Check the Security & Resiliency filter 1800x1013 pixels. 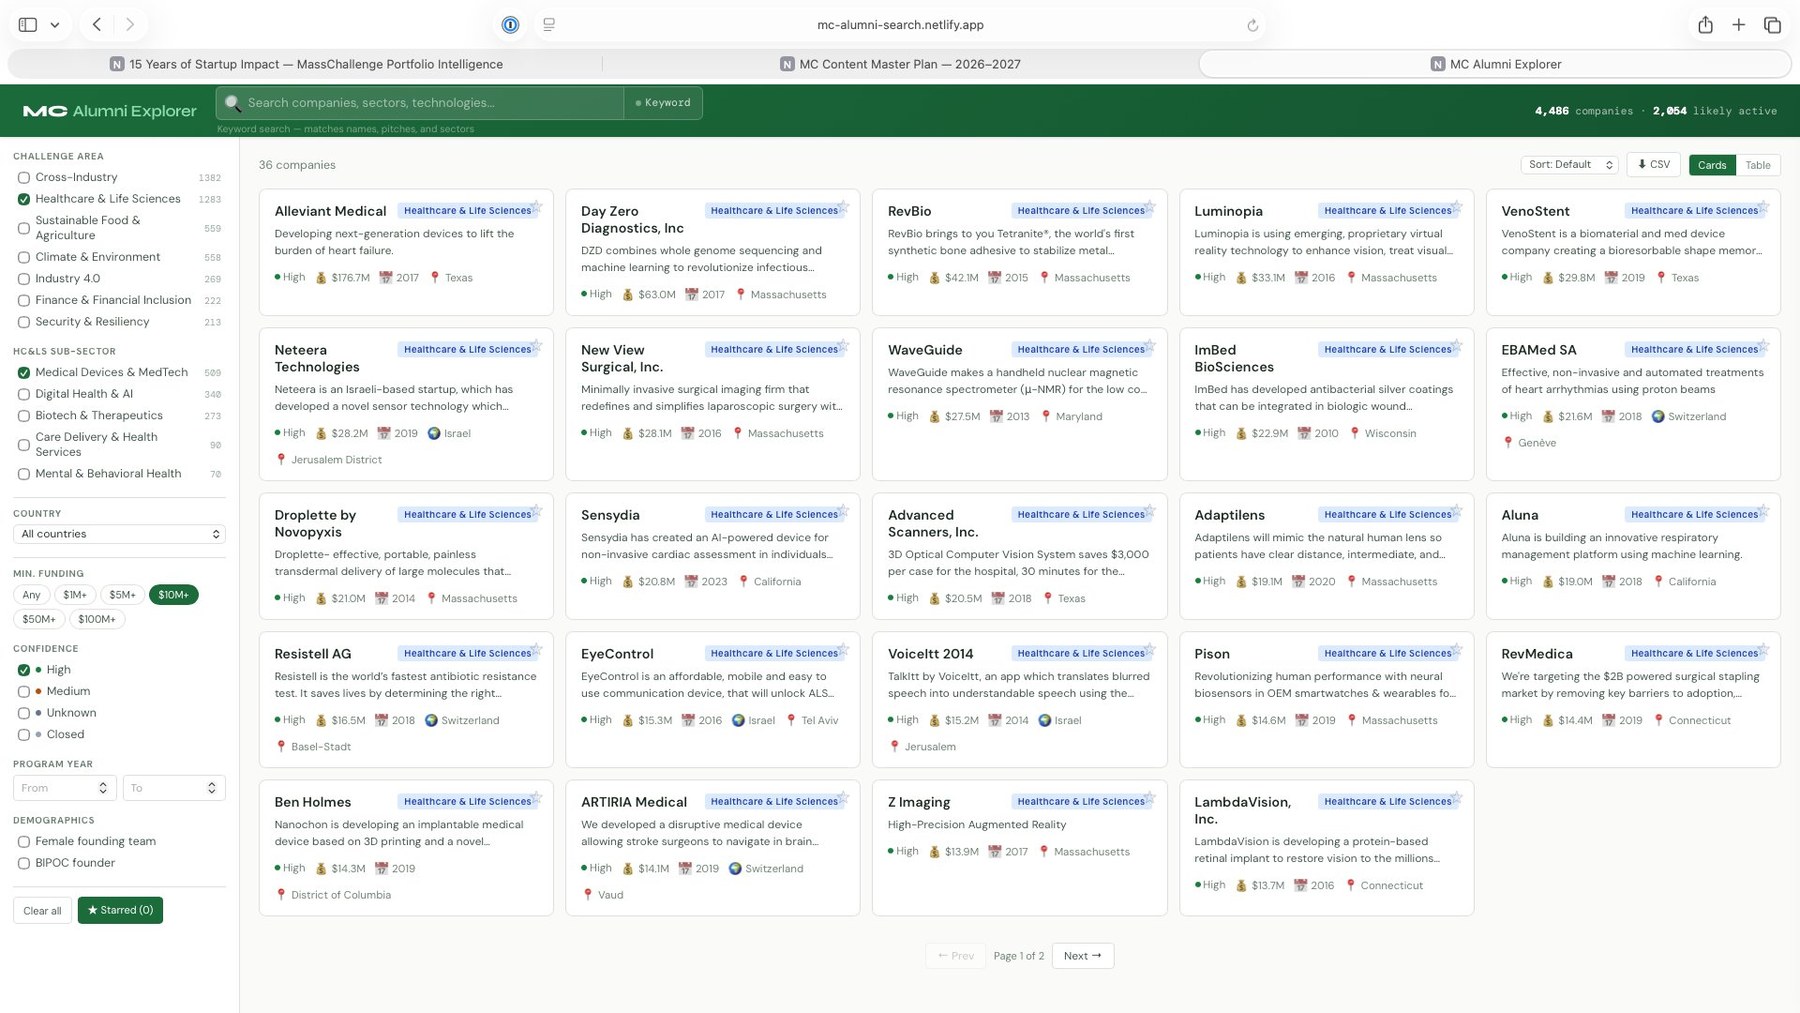point(24,322)
